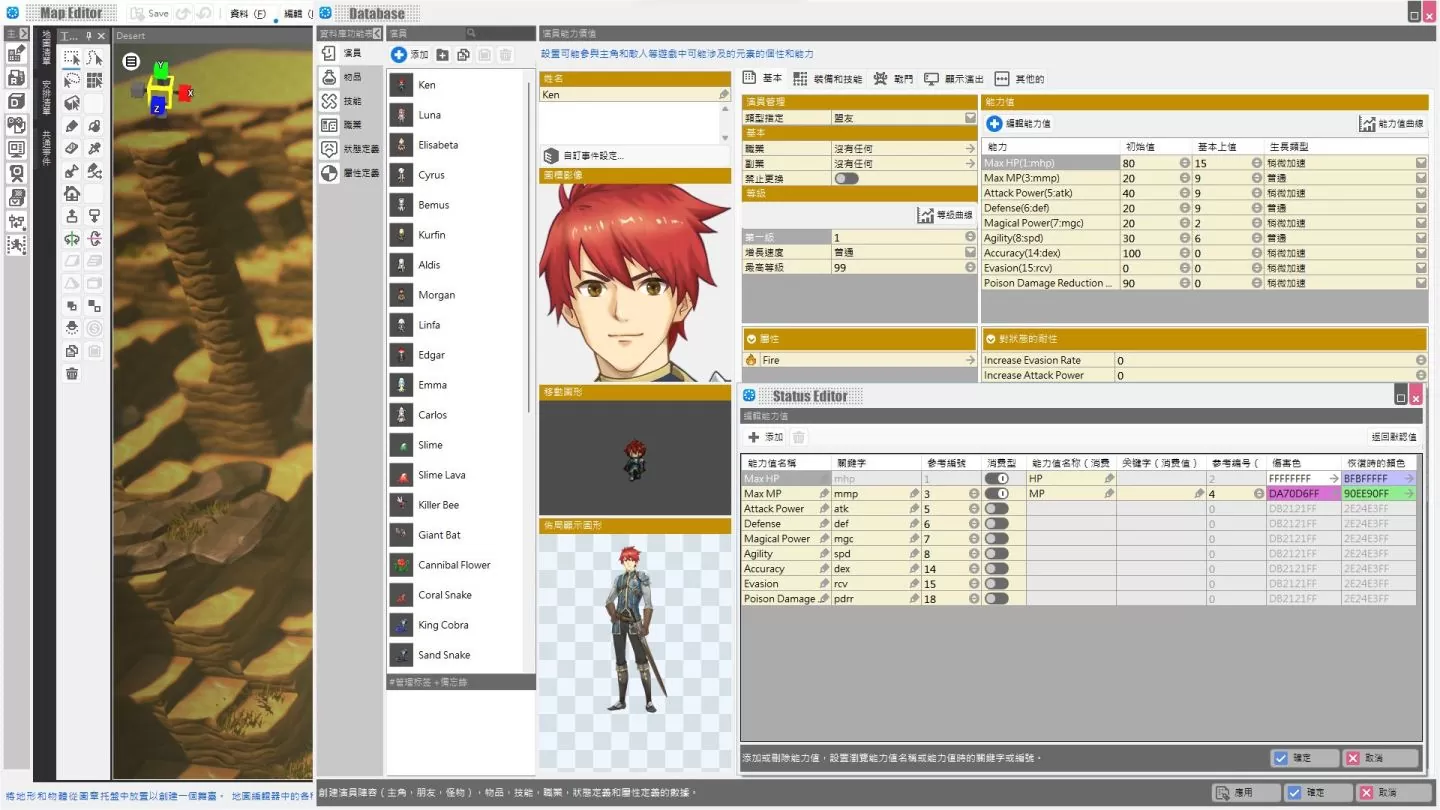Choose the eraser tool in Map Editor

[72, 148]
